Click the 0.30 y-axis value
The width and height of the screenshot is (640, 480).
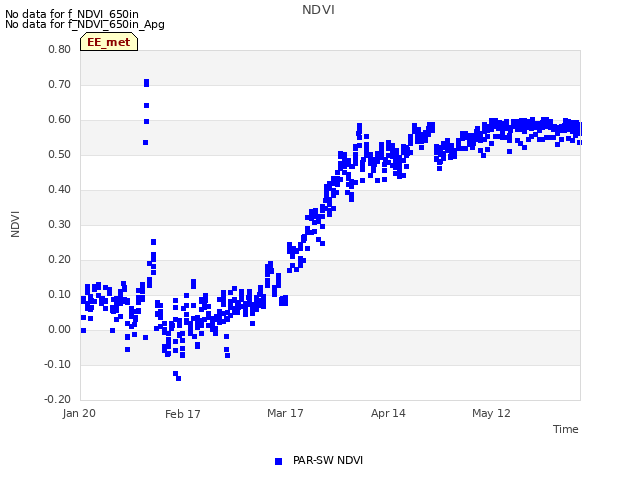[60, 224]
